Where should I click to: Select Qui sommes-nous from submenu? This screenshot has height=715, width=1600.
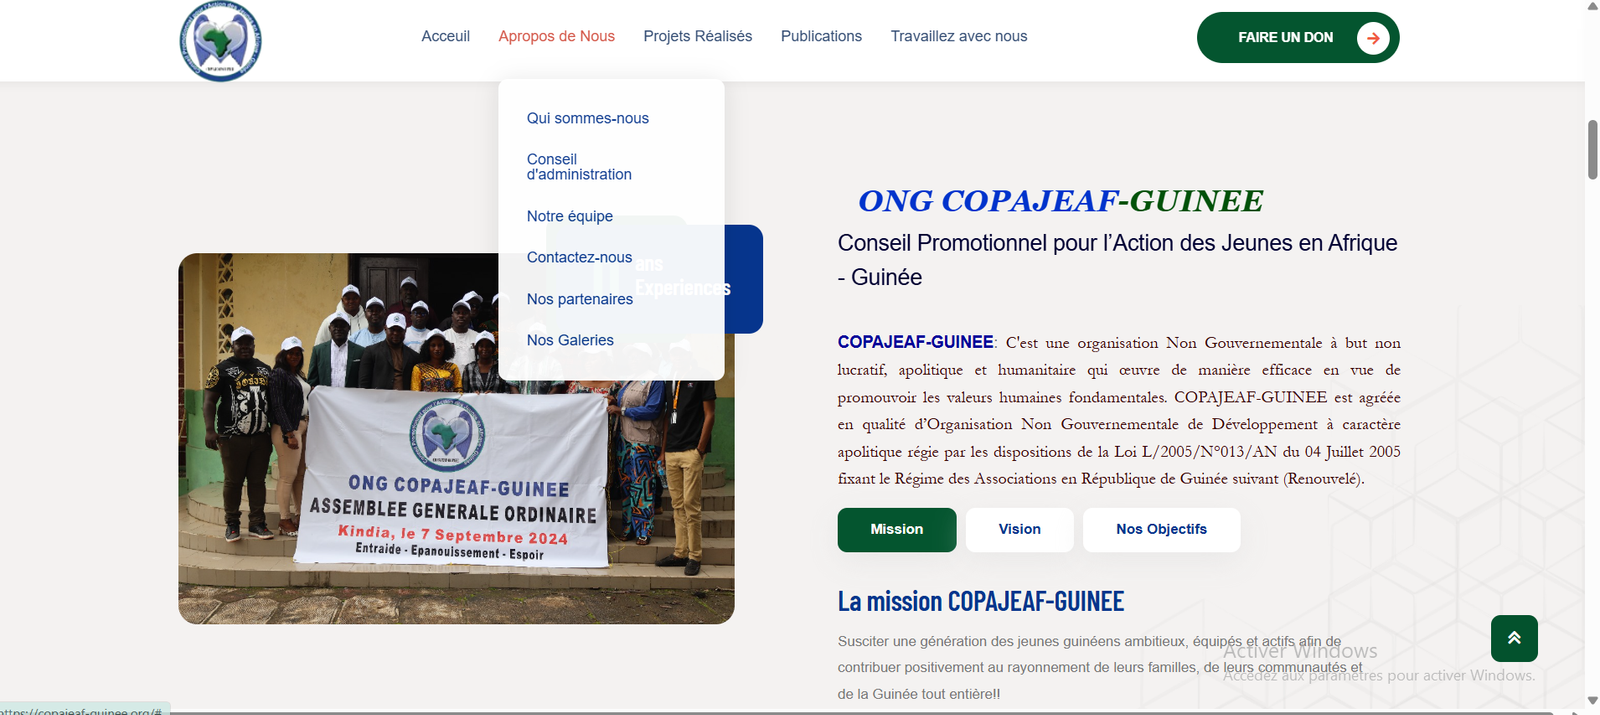tap(587, 118)
